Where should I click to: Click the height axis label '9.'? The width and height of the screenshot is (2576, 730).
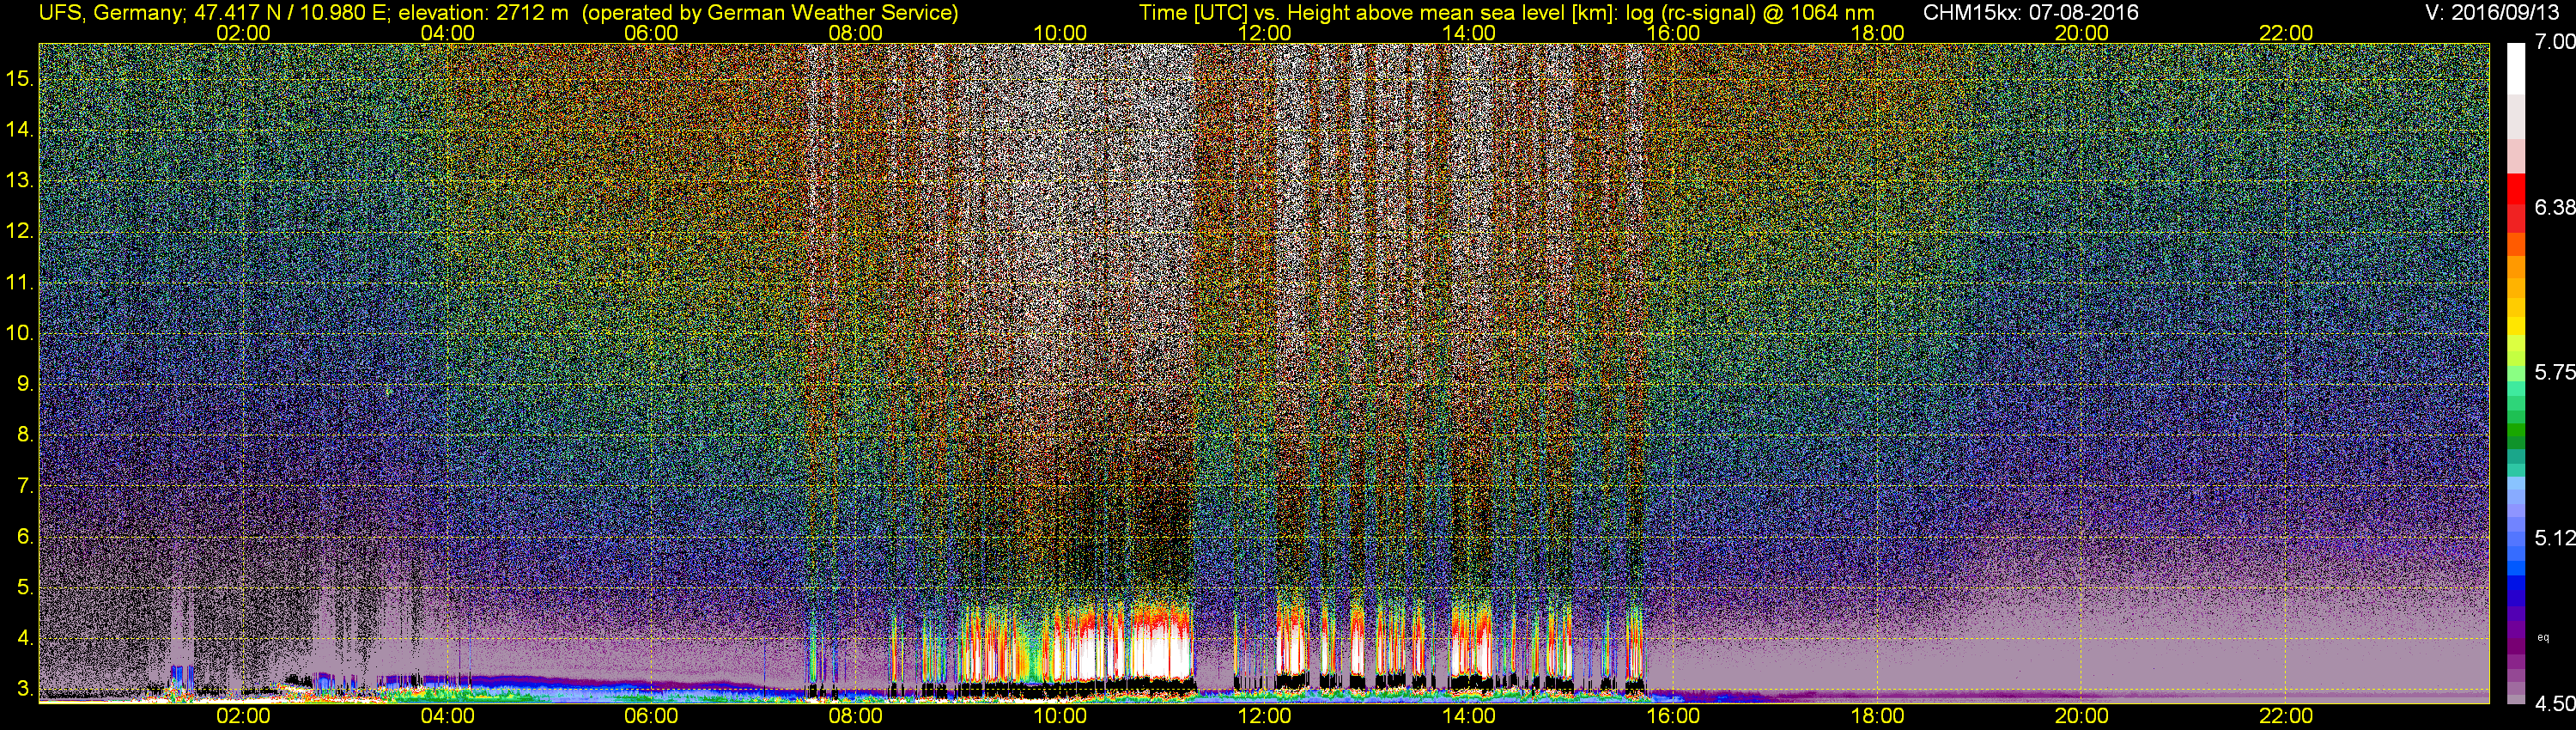point(26,384)
